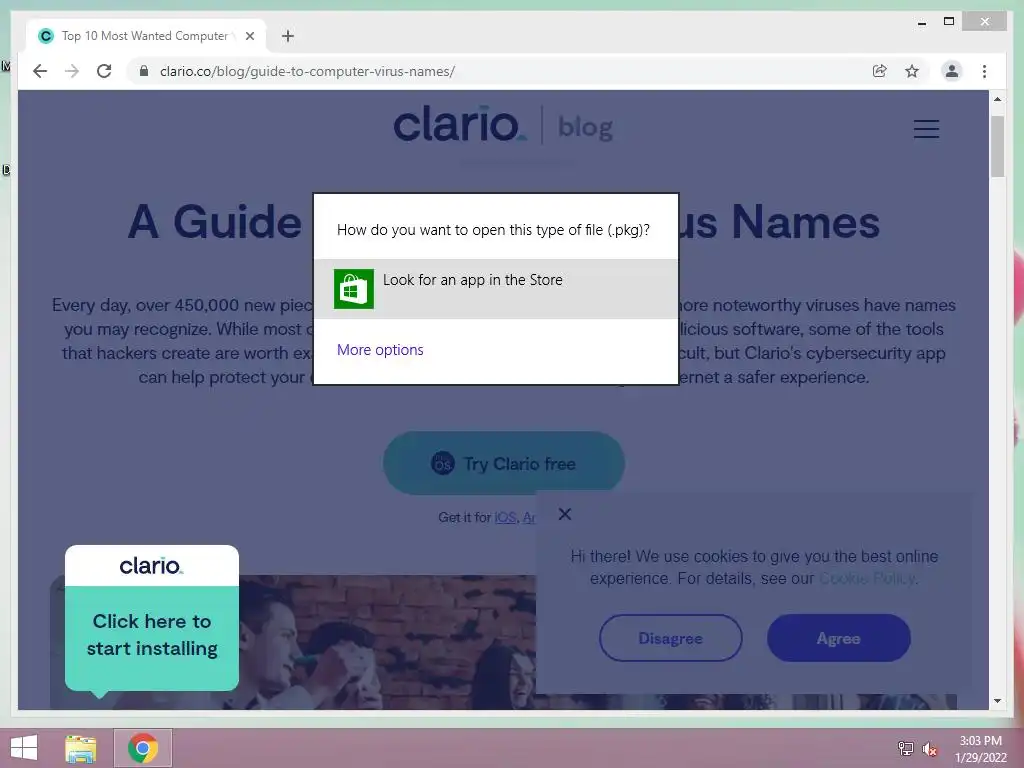The height and width of the screenshot is (768, 1024).
Task: Open the Windows Start menu
Action: pos(24,748)
